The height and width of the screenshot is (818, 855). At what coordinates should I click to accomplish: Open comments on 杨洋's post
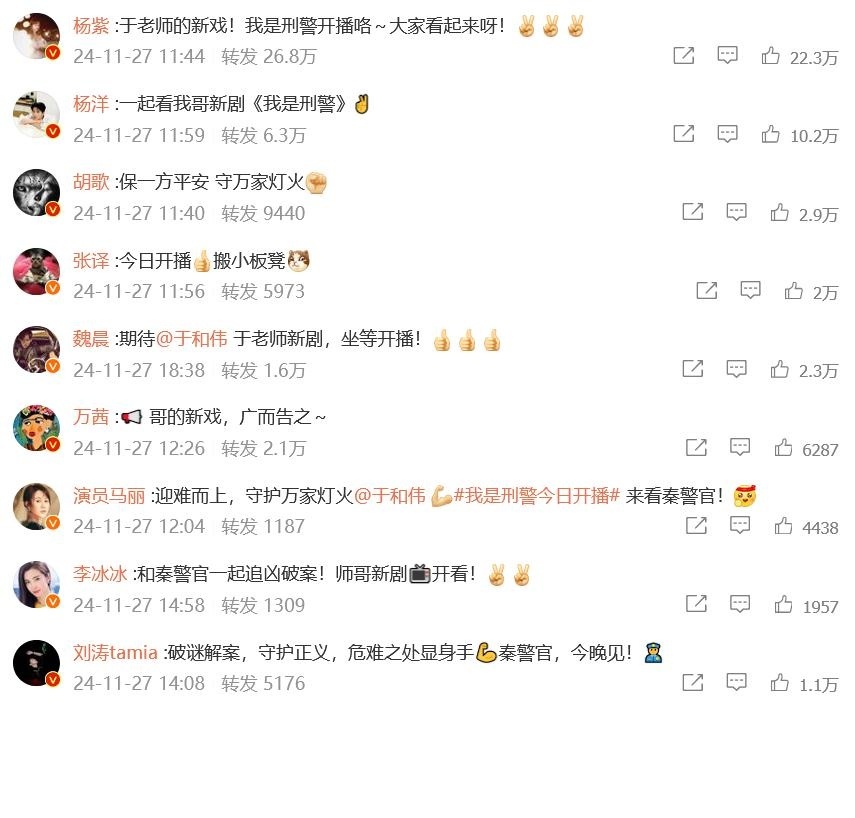[727, 134]
